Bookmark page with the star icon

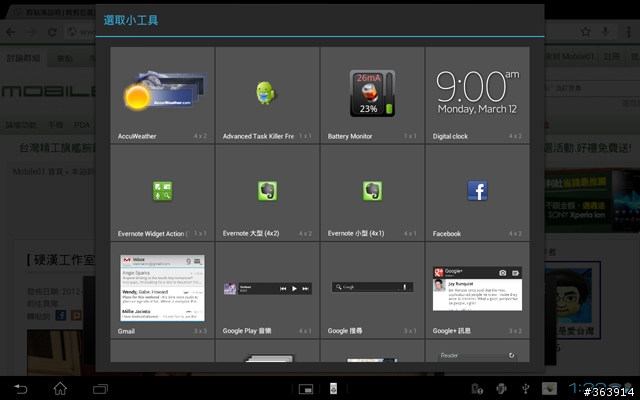[586, 32]
